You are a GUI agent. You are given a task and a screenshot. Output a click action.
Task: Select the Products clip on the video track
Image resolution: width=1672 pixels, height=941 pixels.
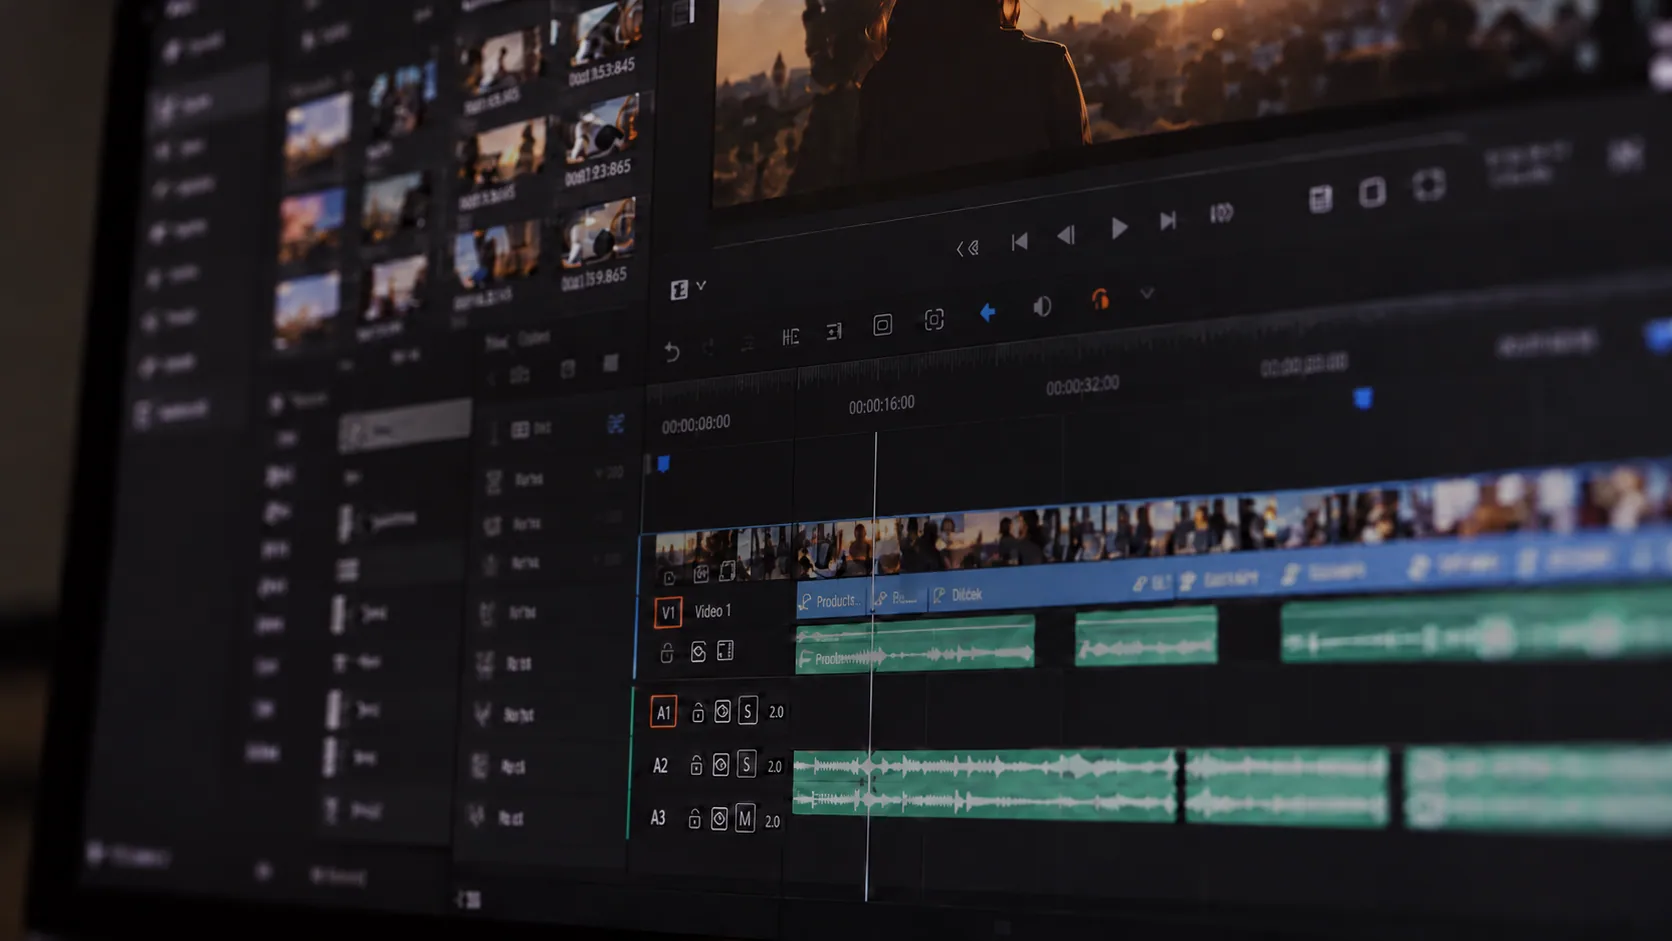click(x=830, y=601)
